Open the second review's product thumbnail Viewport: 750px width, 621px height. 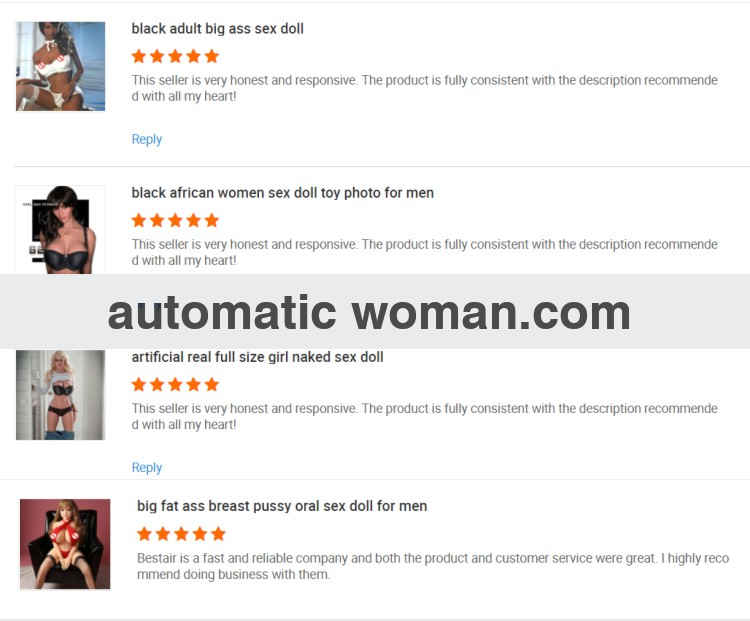[x=60, y=230]
